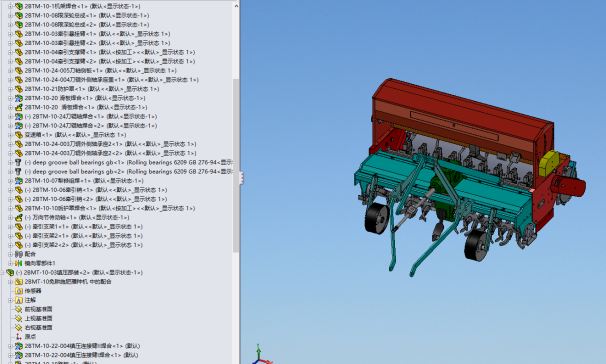The width and height of the screenshot is (606, 364).
Task: Click toolbox icon of deep groove ball bearings gb<2>
Action: (18, 172)
